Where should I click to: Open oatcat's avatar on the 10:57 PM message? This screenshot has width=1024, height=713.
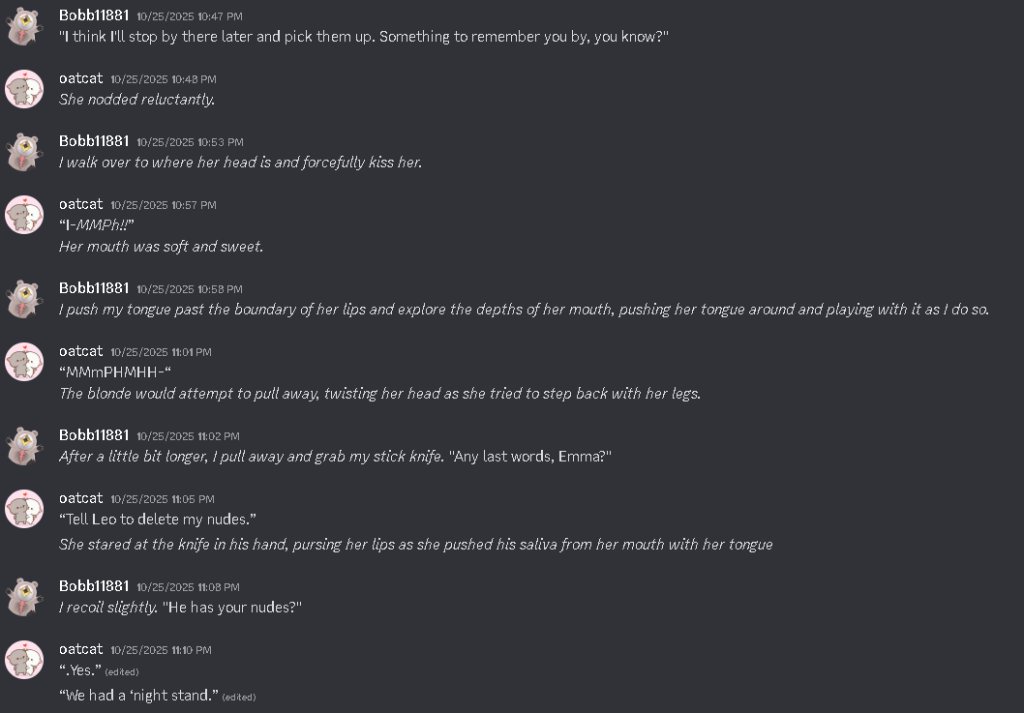pos(24,215)
